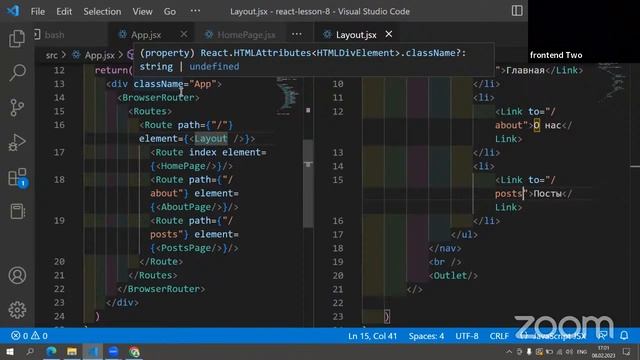Open the Selection menu

pyautogui.click(x=102, y=11)
